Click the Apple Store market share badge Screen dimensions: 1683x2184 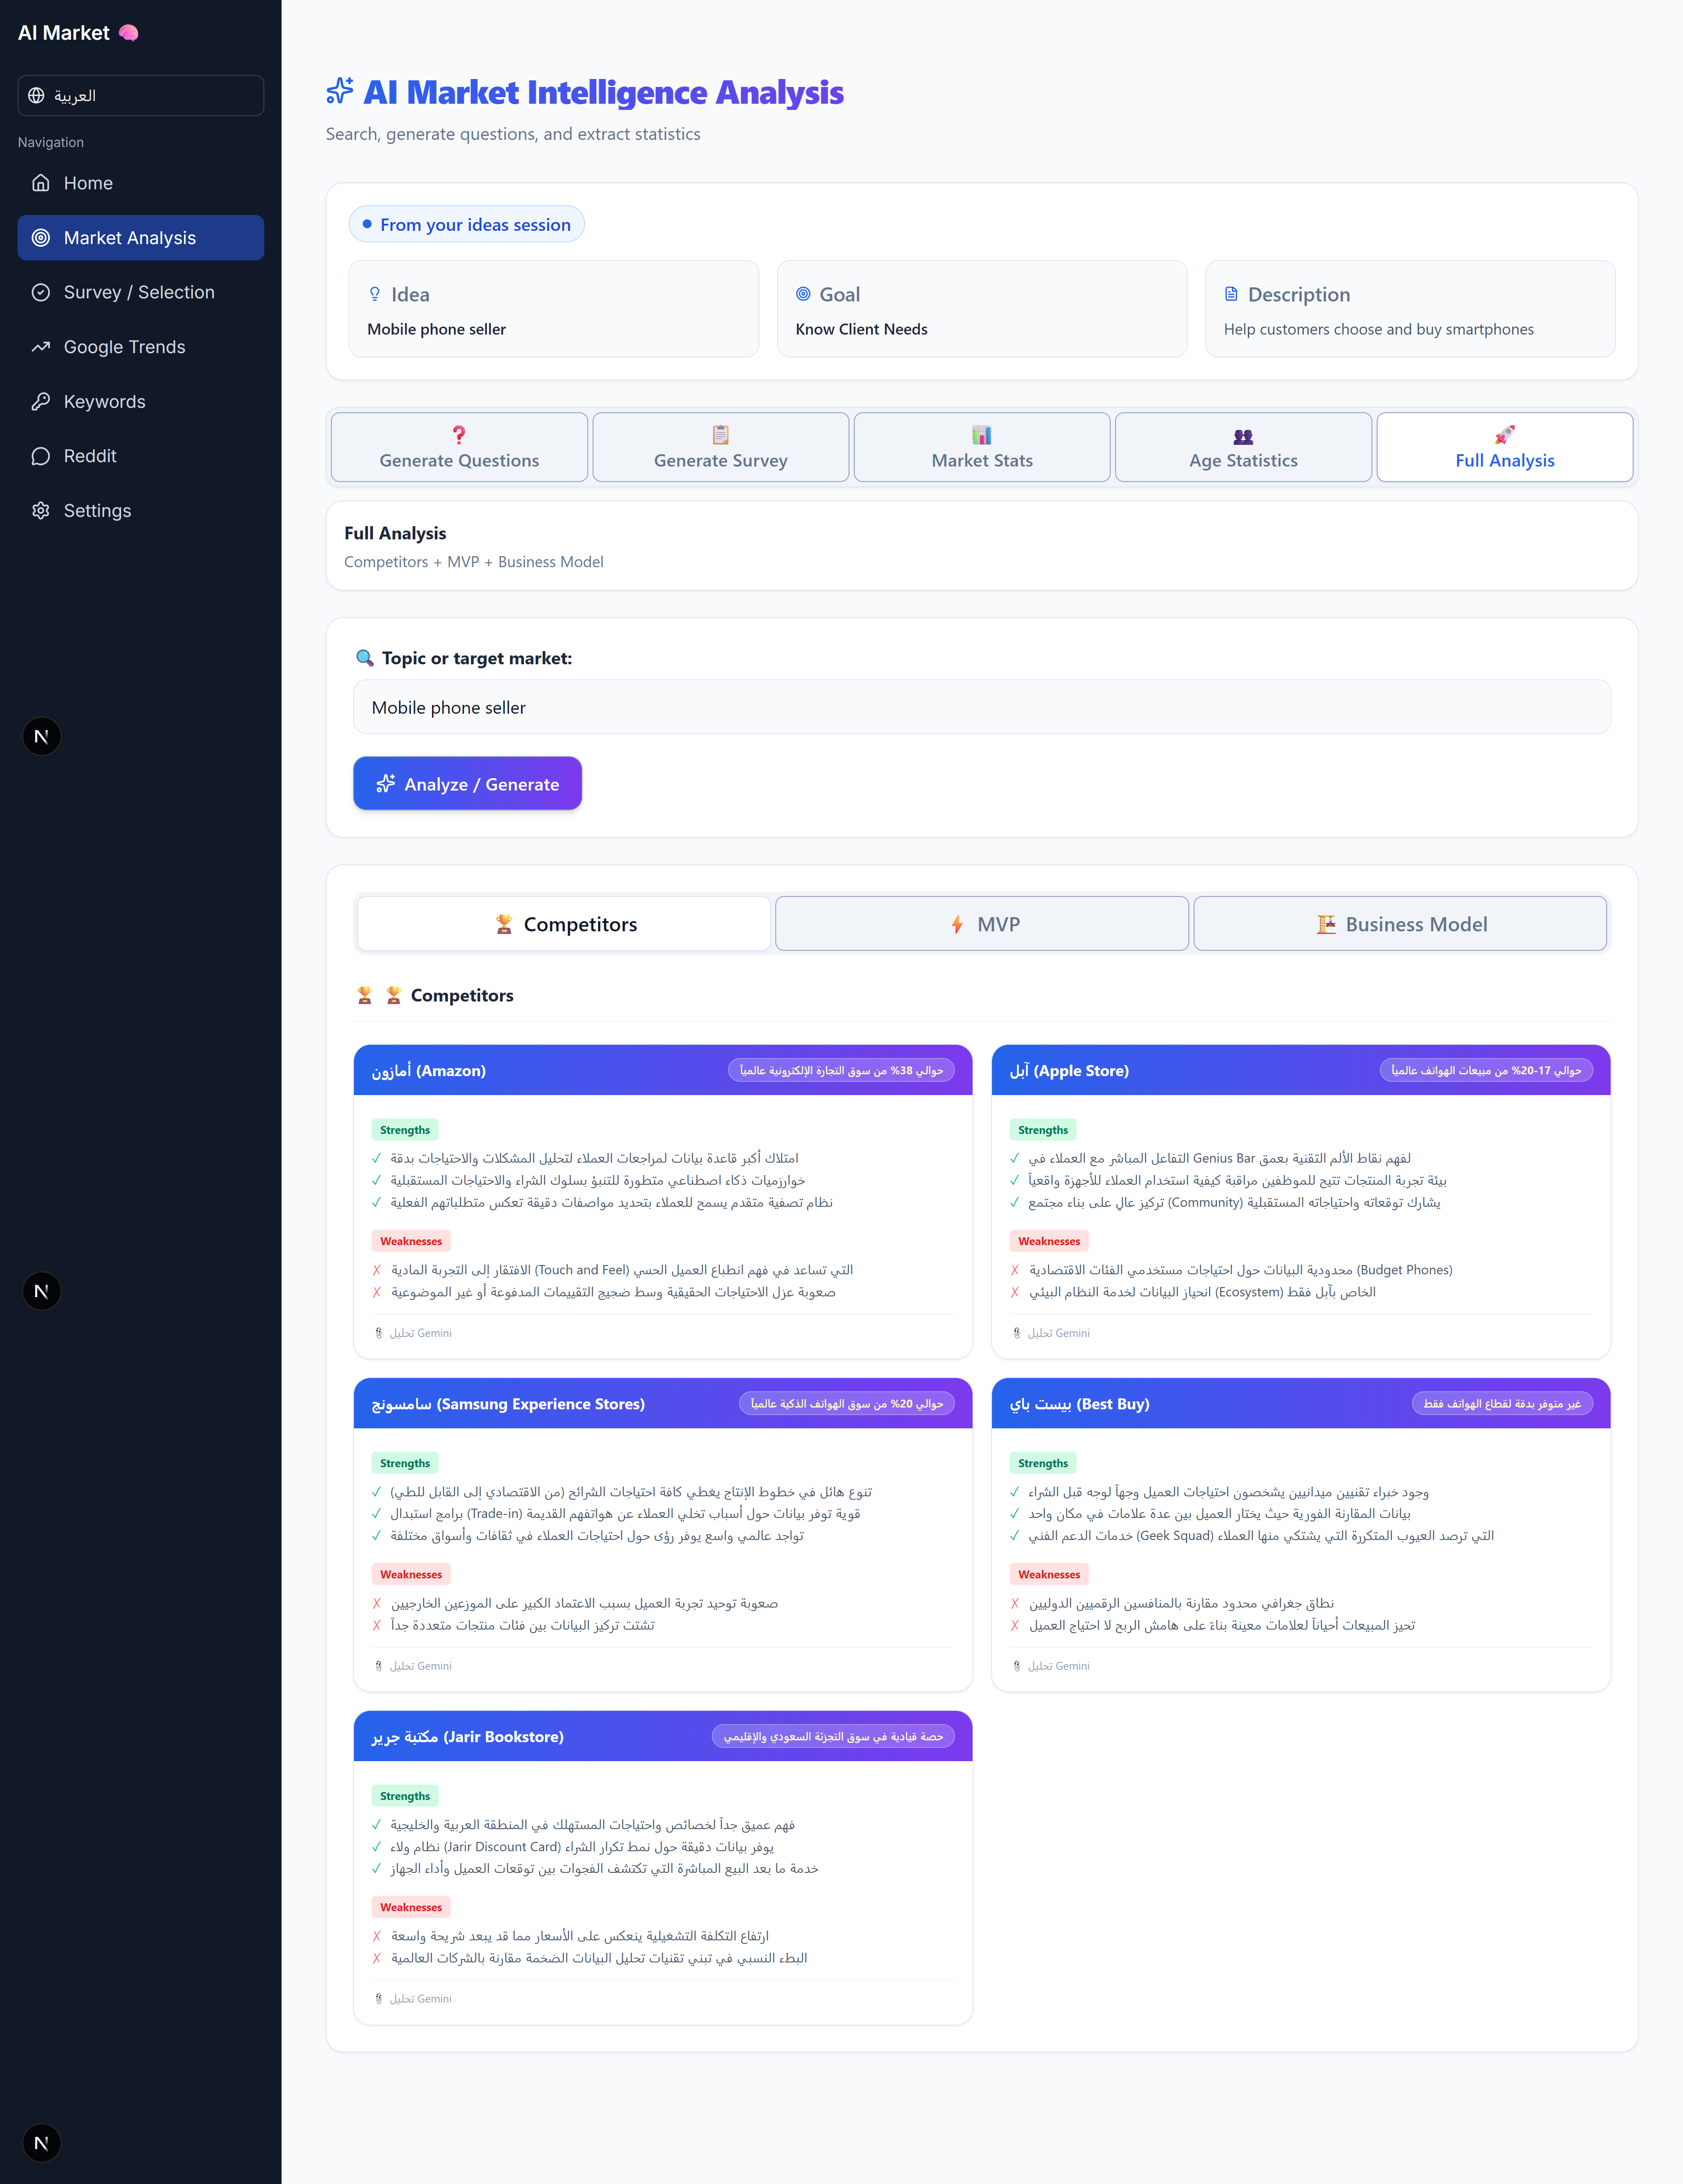click(1486, 1070)
